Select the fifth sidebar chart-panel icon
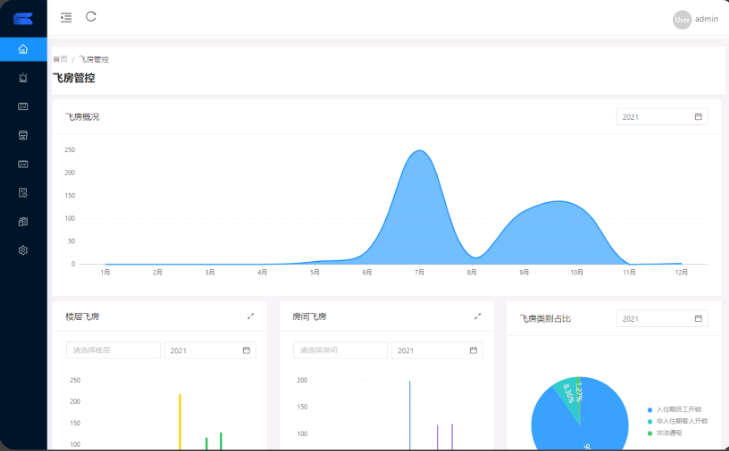The image size is (729, 451). click(23, 164)
